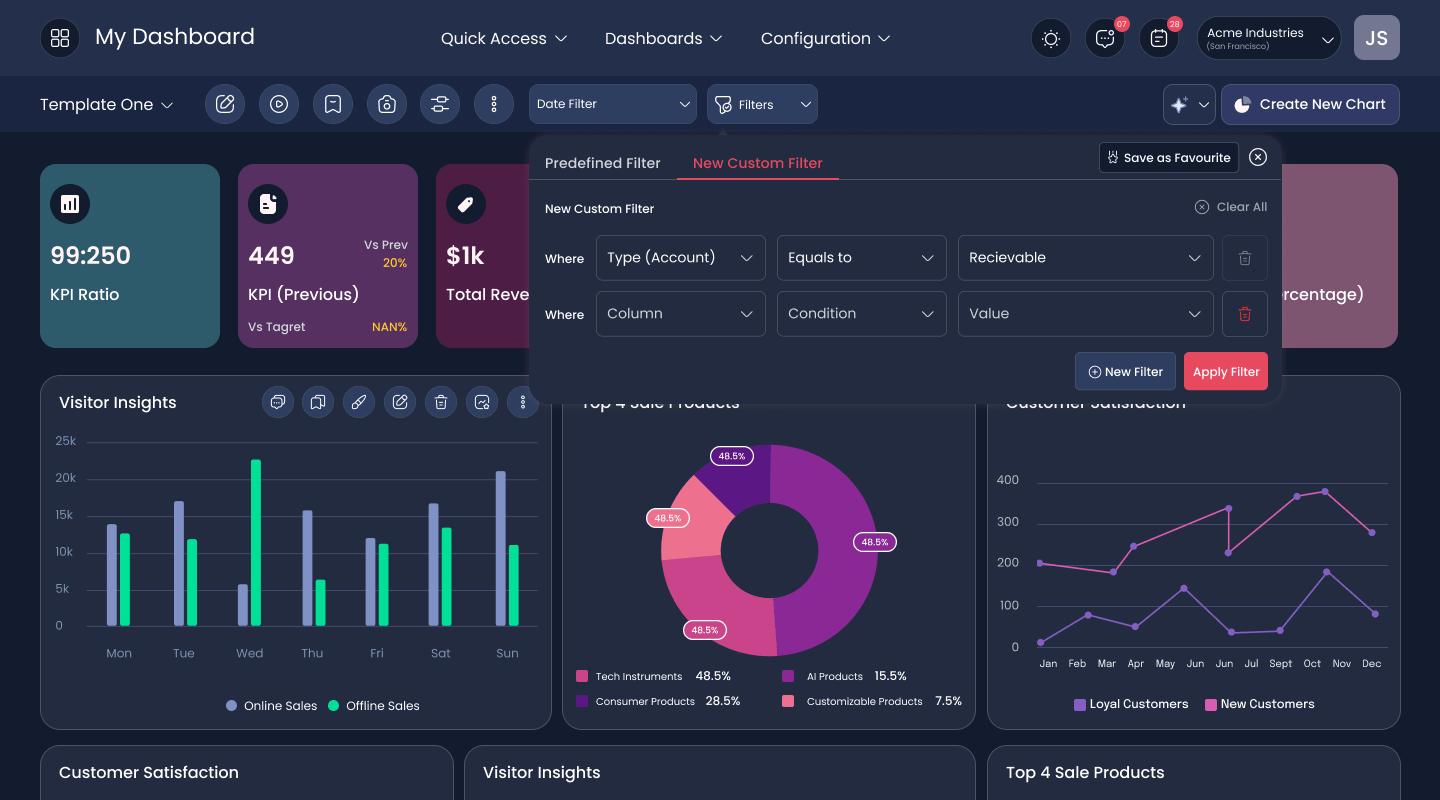
Task: Click the red delete icon on second filter row
Action: (x=1245, y=314)
